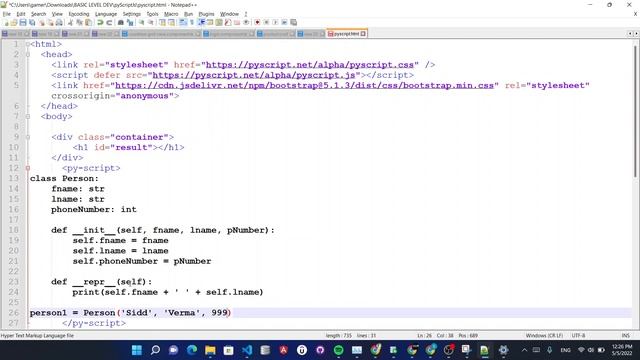Save the current file with the floppy icon
Screen dimensions: 640x360
coord(23,22)
